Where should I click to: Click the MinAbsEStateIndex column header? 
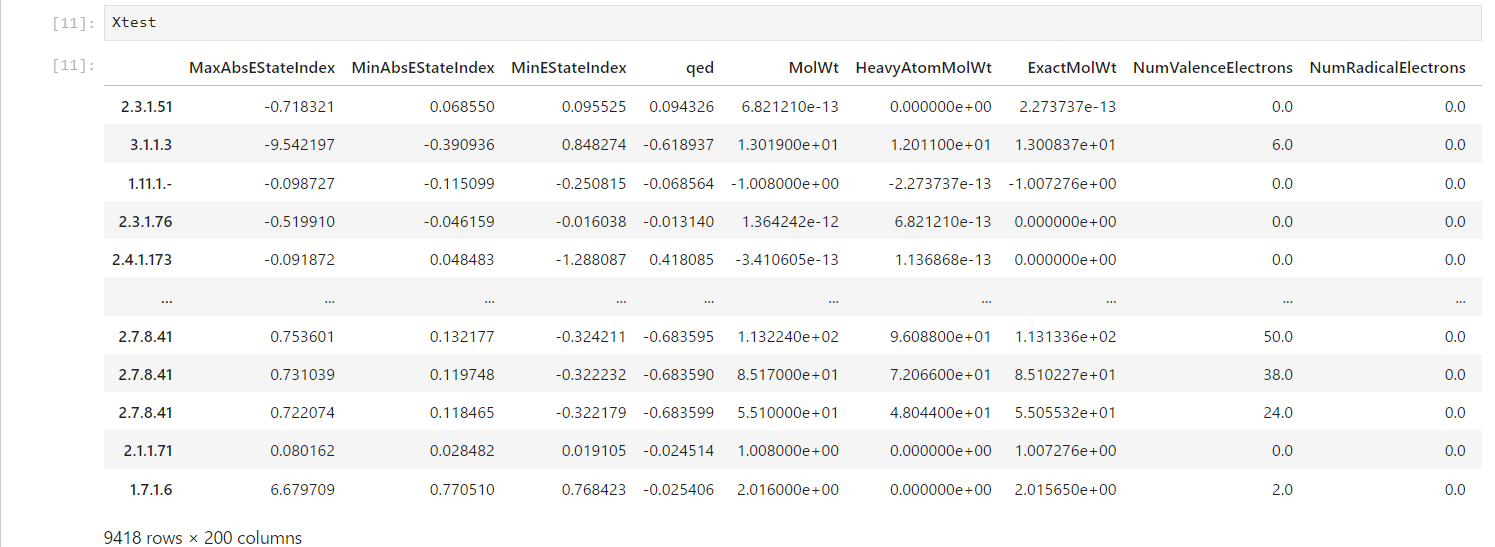coord(423,68)
